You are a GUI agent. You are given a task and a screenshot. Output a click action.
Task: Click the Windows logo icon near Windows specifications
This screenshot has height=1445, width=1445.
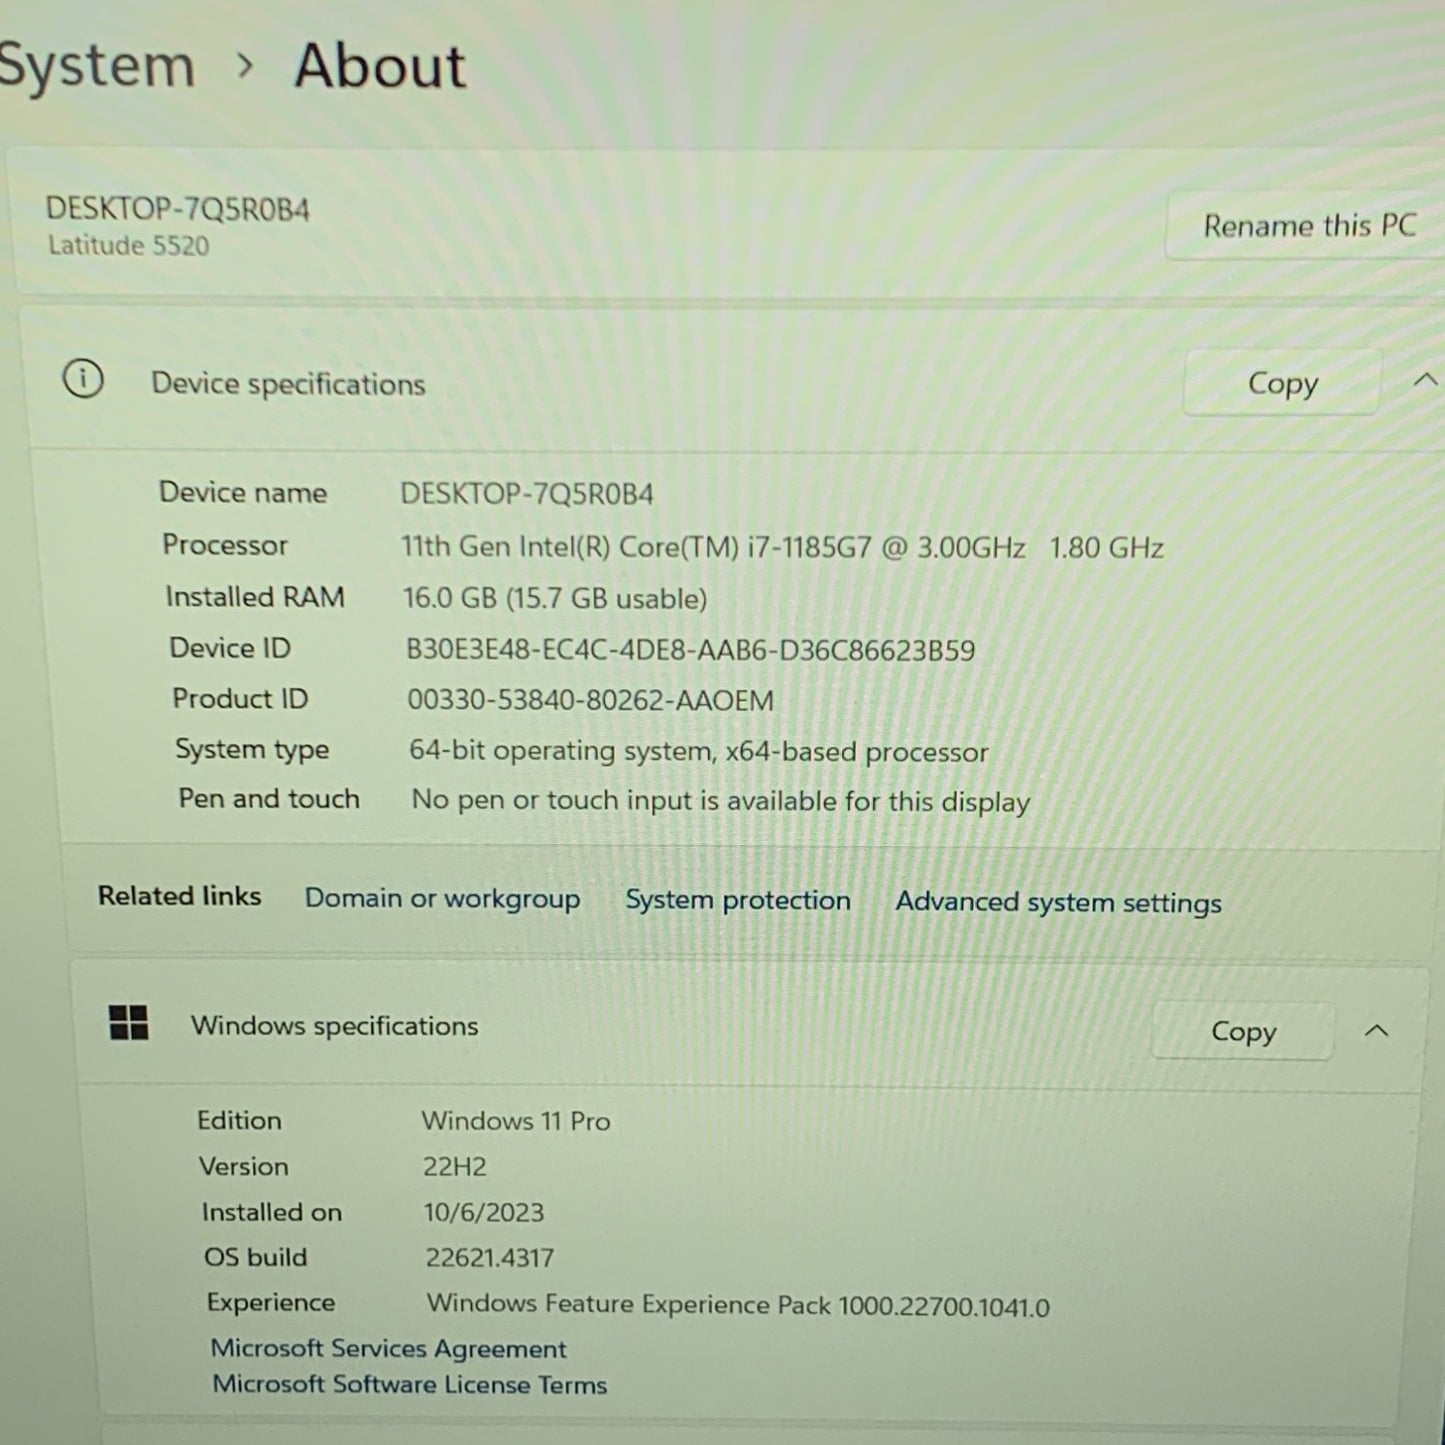point(127,1024)
